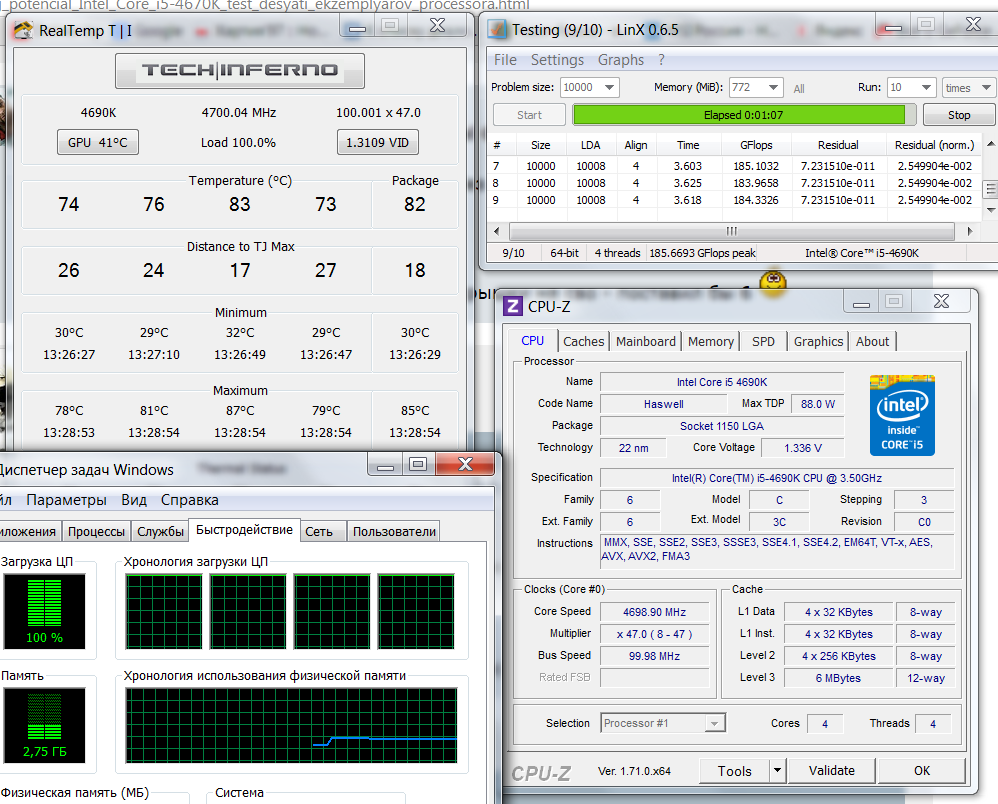Stop the LinX stress test
The width and height of the screenshot is (998, 804).
pyautogui.click(x=959, y=115)
